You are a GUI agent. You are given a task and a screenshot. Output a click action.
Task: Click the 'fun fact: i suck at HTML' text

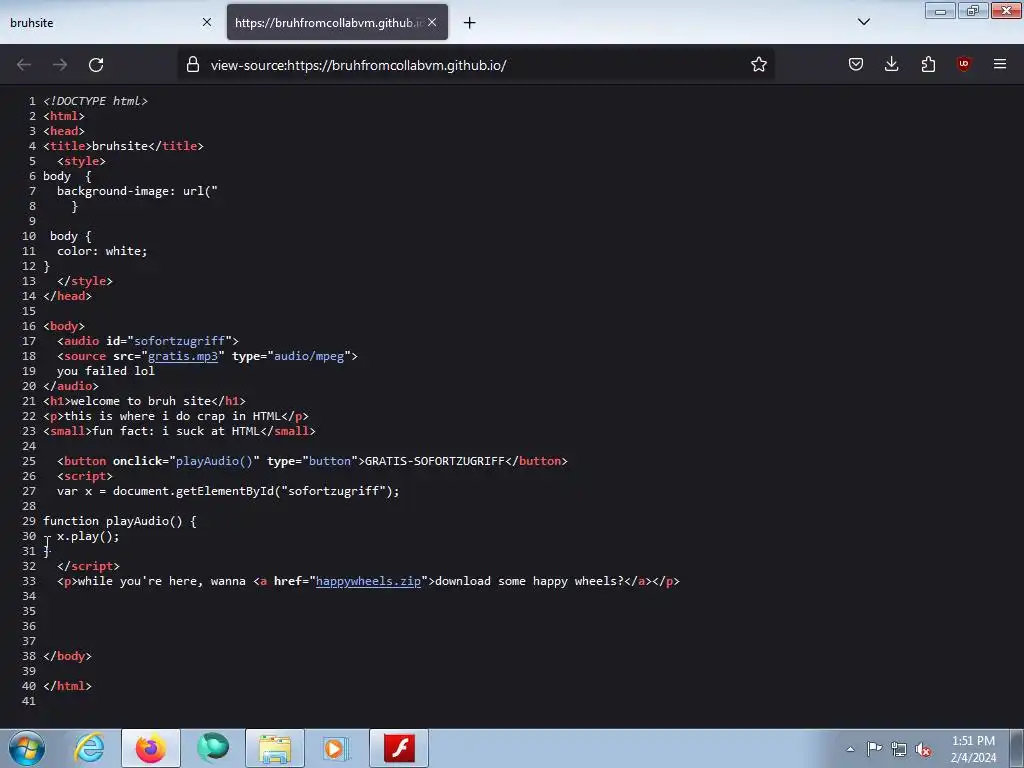pos(176,431)
